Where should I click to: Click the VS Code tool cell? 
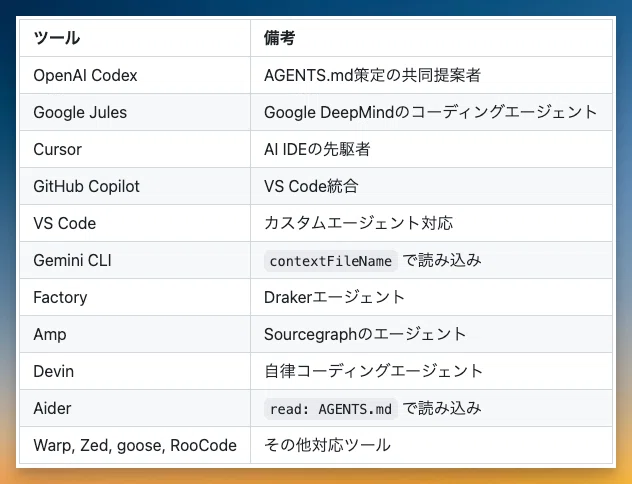click(135, 223)
